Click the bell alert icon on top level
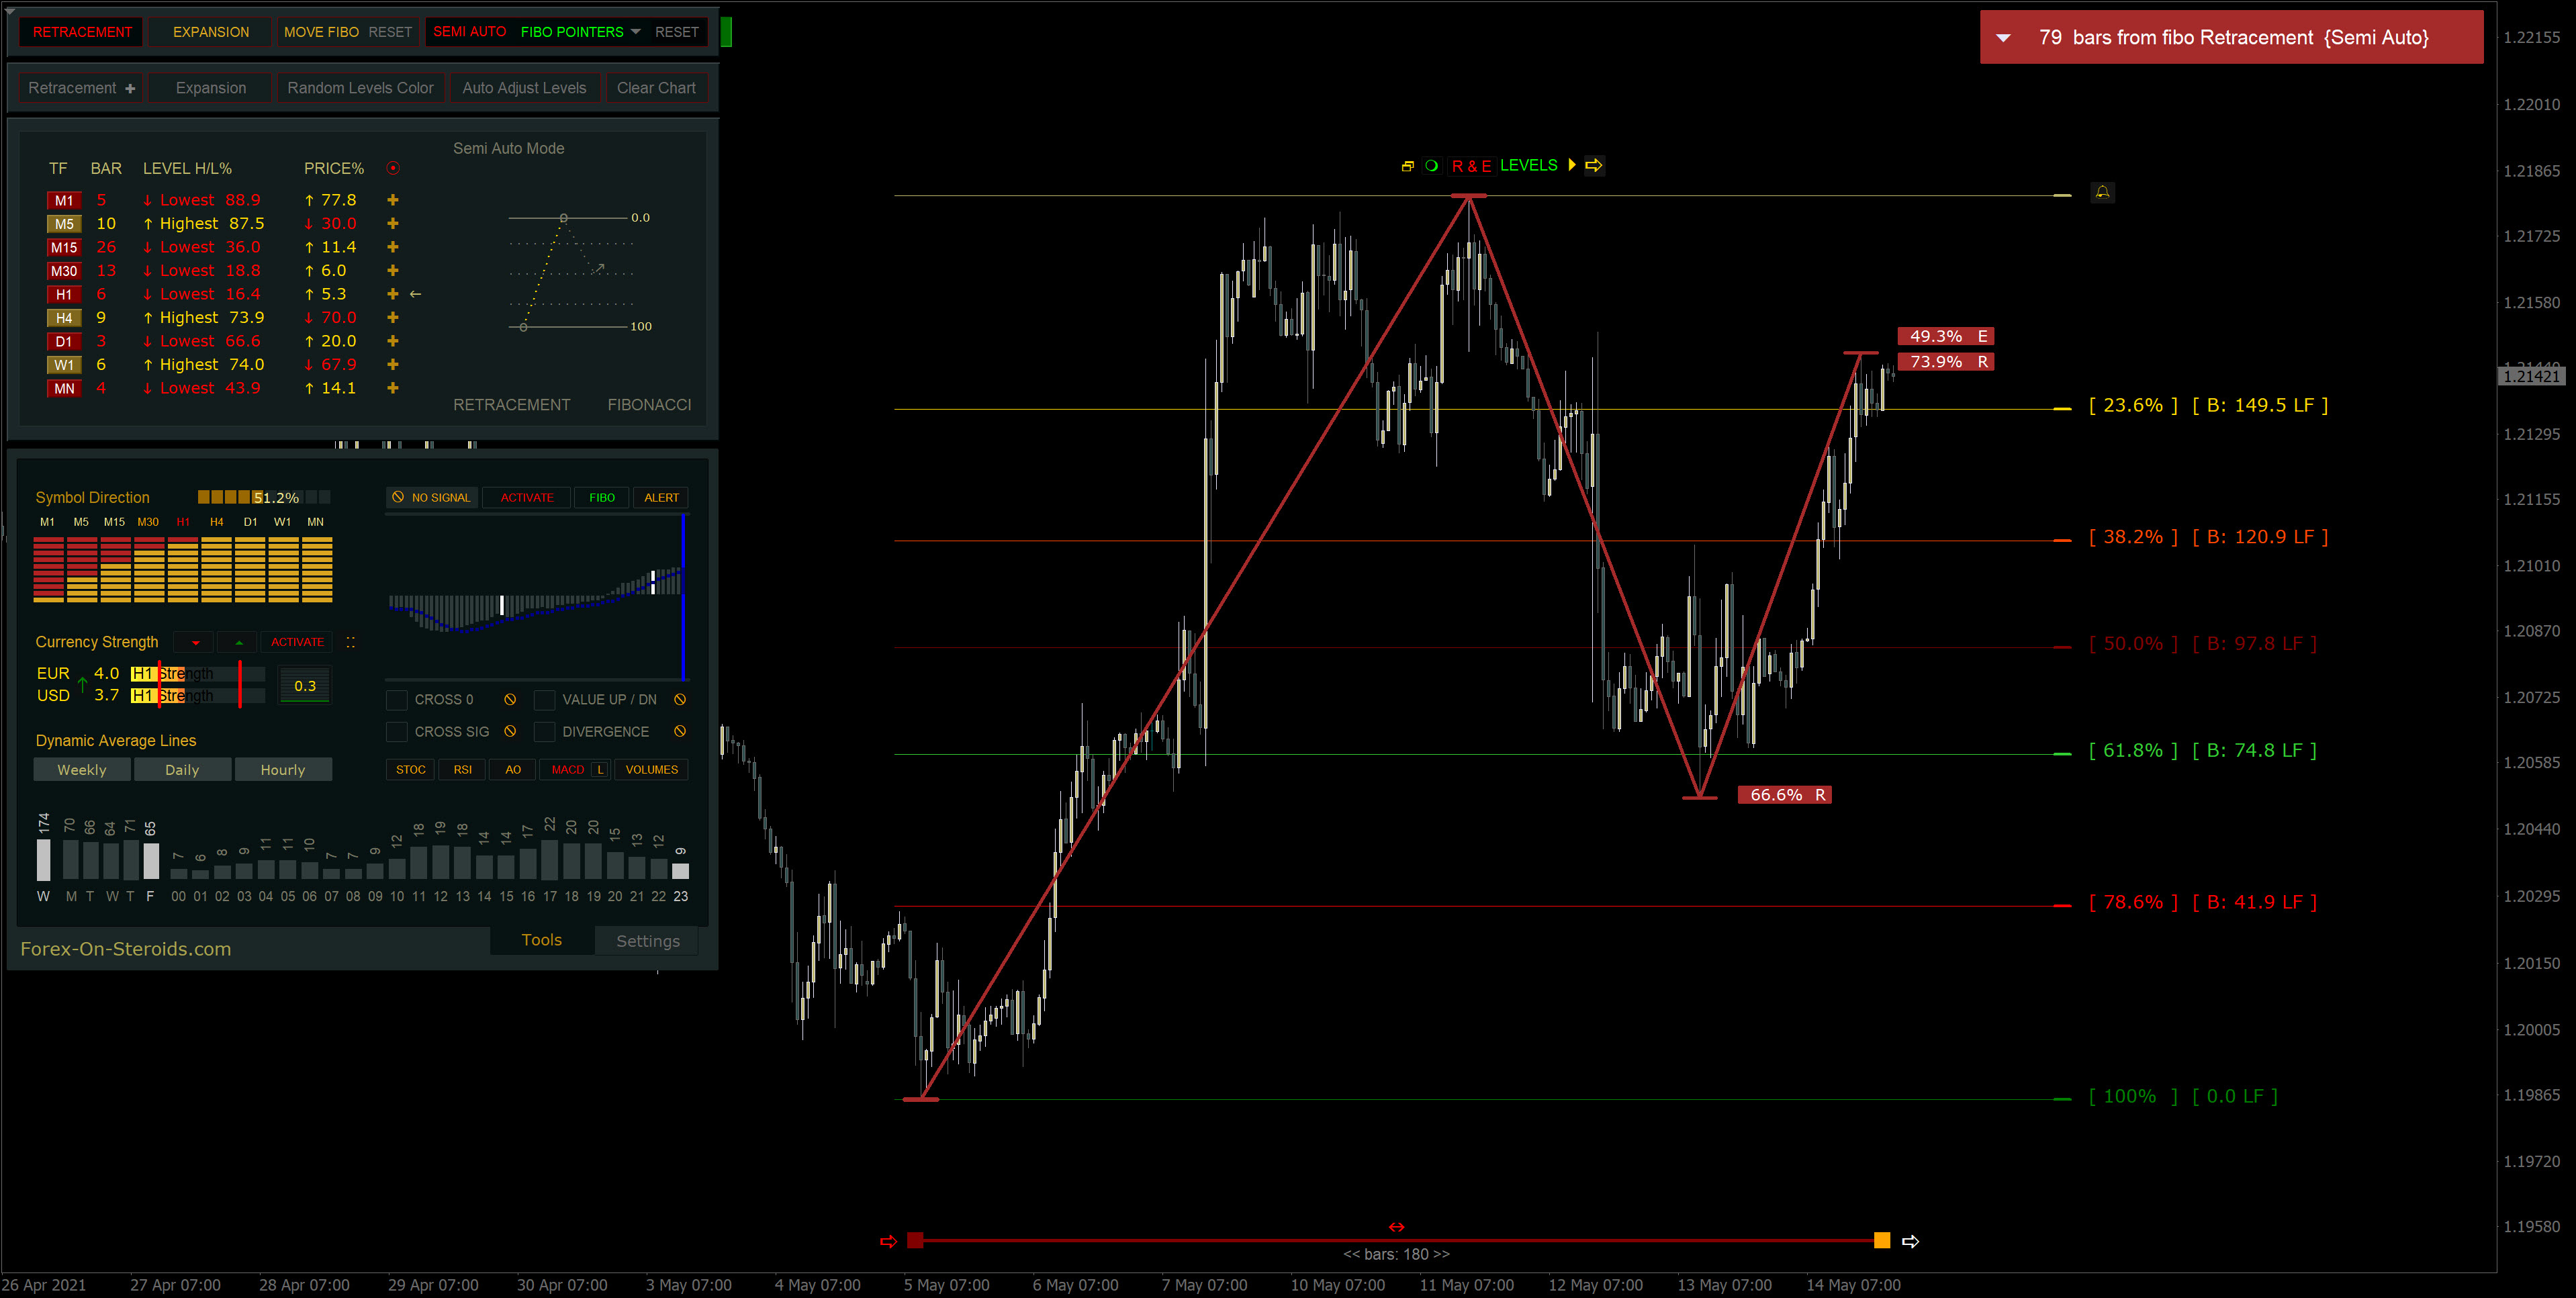The image size is (2576, 1298). tap(2102, 192)
